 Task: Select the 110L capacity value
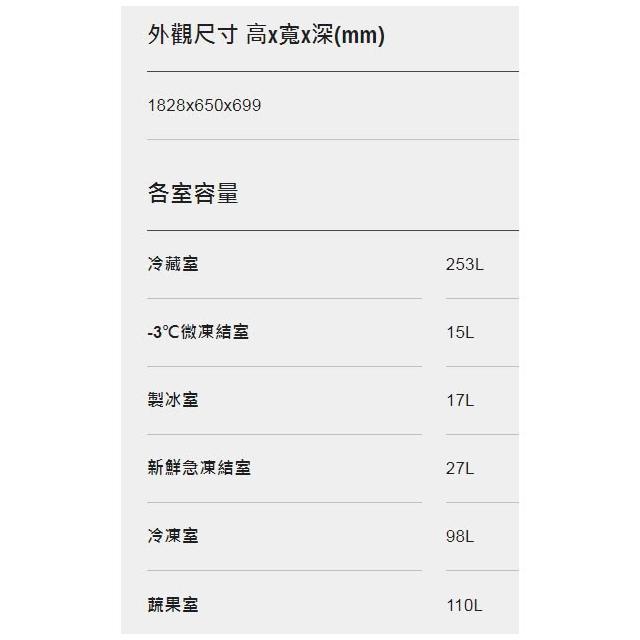(464, 605)
